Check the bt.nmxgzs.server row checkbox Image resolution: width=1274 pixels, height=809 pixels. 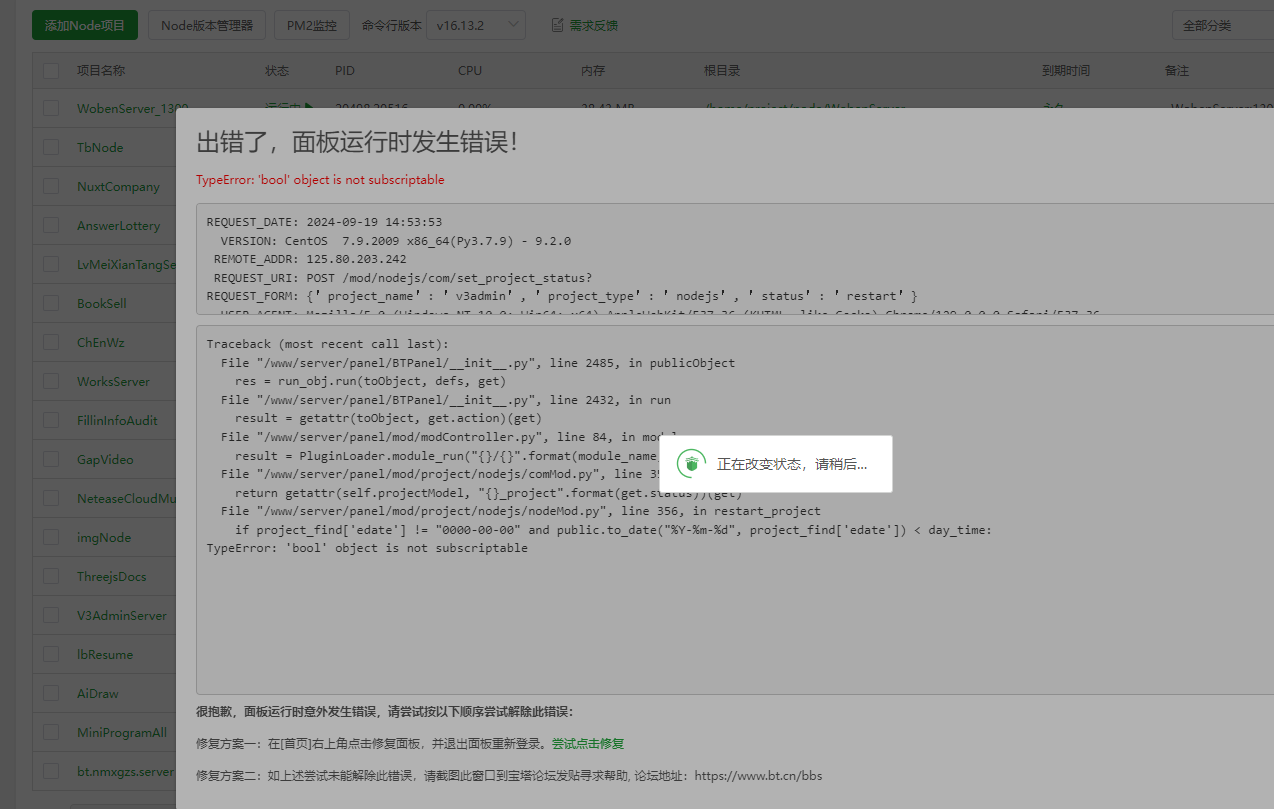[x=51, y=771]
